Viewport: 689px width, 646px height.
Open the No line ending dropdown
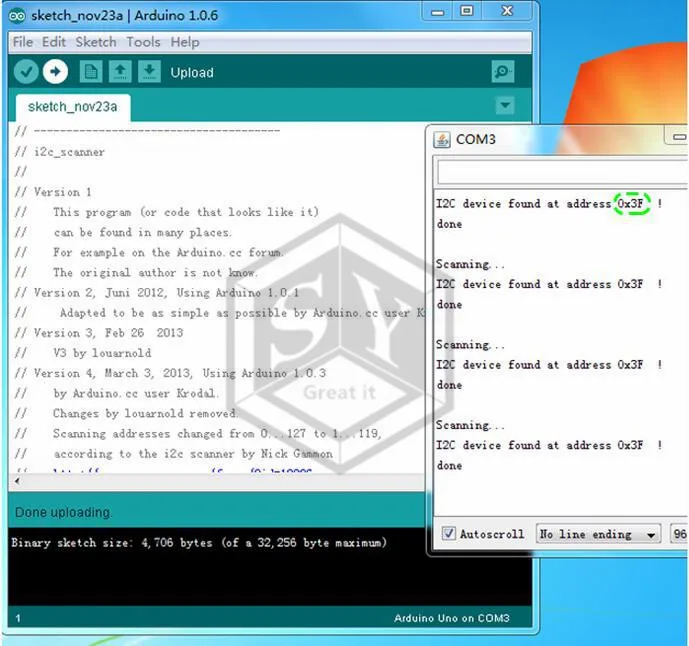click(598, 534)
